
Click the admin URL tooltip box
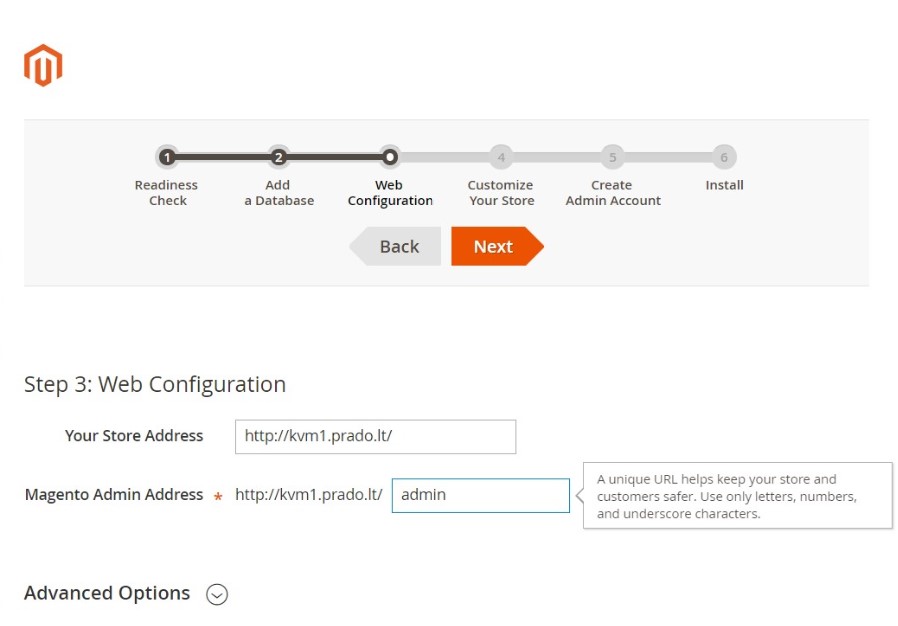pos(738,495)
